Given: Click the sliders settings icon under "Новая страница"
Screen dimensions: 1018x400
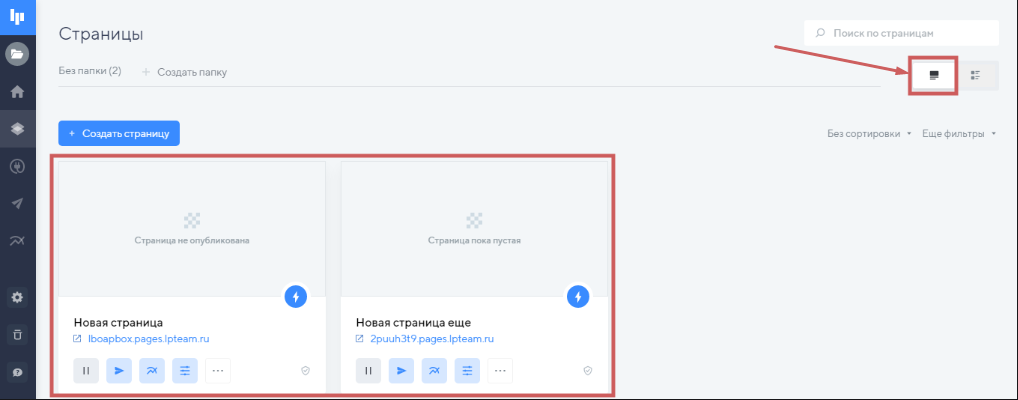Looking at the screenshot, I should pos(185,371).
